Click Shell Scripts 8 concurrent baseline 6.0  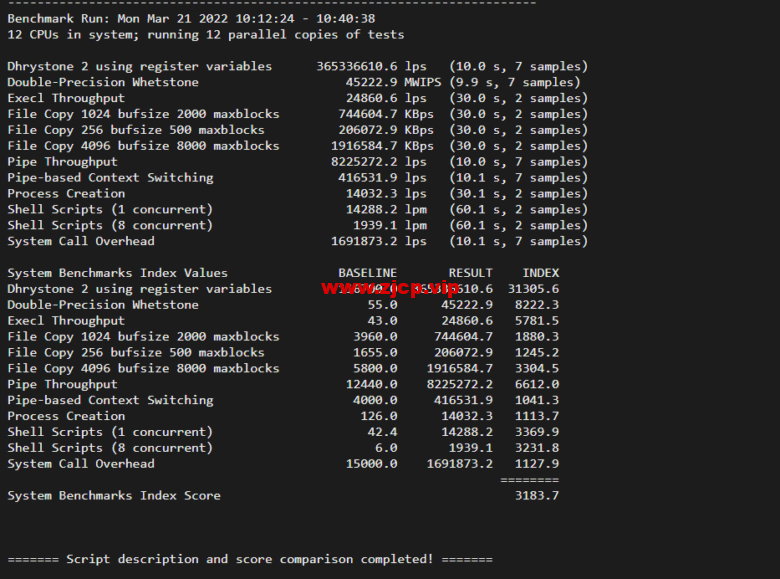[x=386, y=448]
